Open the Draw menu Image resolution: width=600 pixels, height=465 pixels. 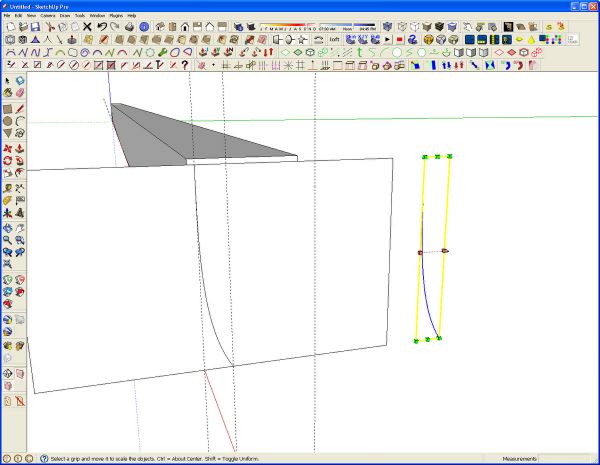65,16
